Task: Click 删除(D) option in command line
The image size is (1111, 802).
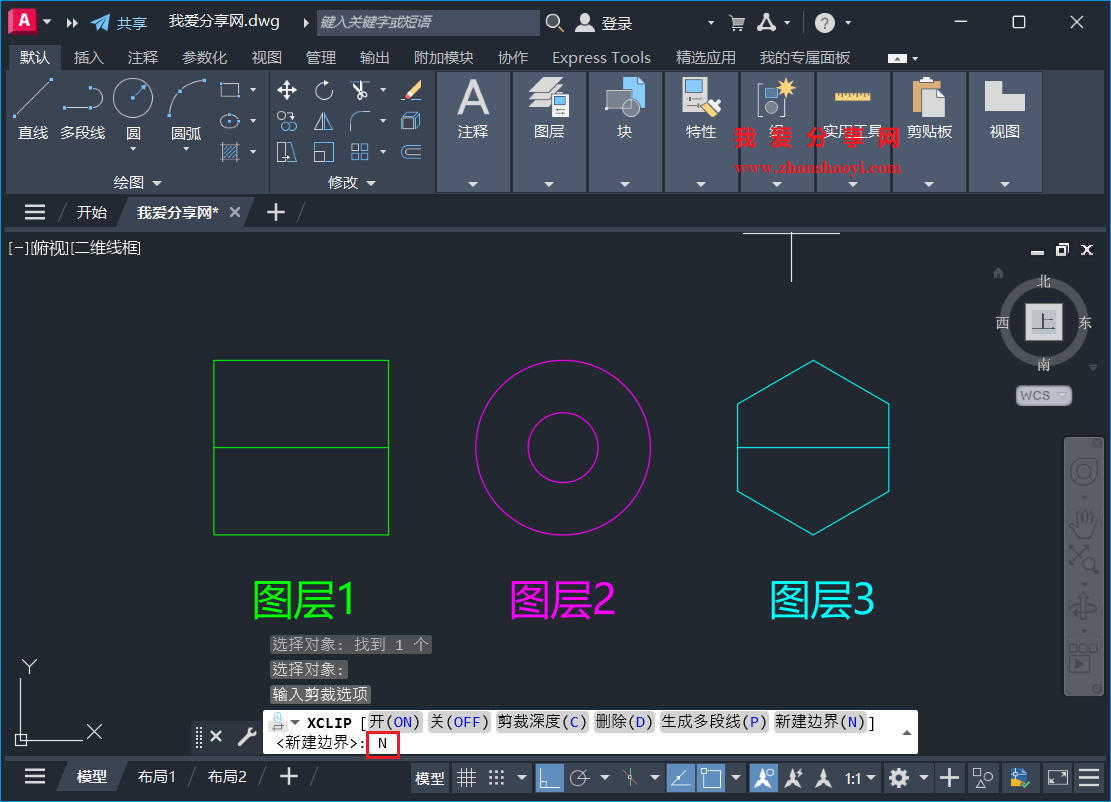Action: coord(623,722)
